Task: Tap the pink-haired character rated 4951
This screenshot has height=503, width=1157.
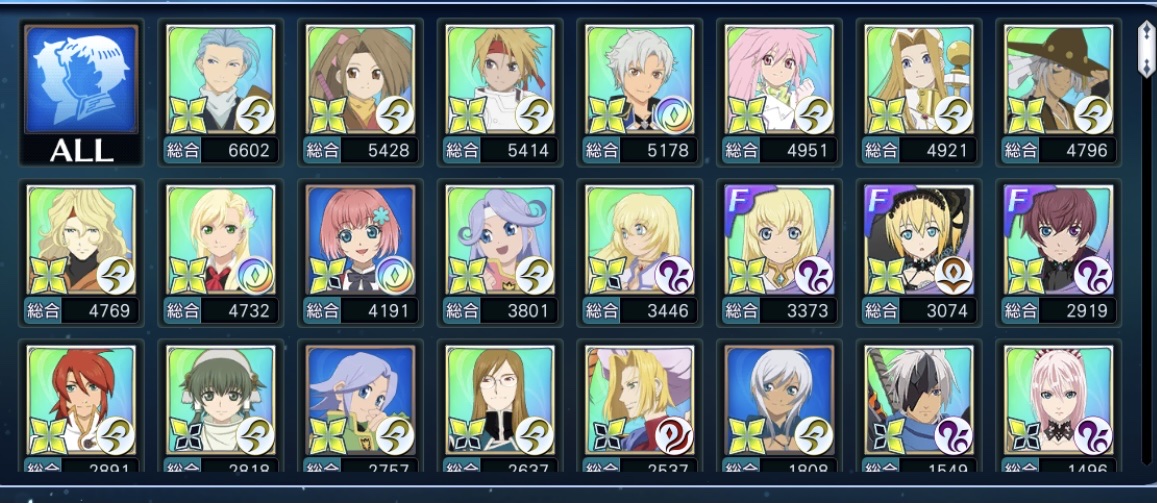Action: (780, 94)
